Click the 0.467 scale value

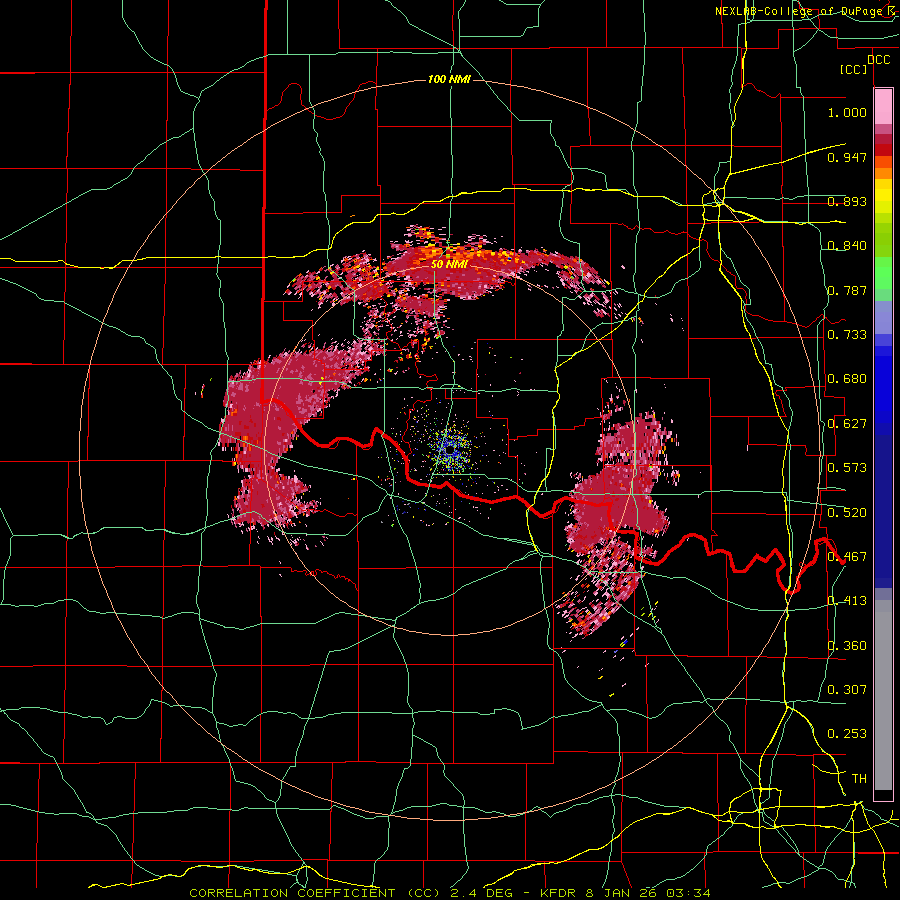847,557
